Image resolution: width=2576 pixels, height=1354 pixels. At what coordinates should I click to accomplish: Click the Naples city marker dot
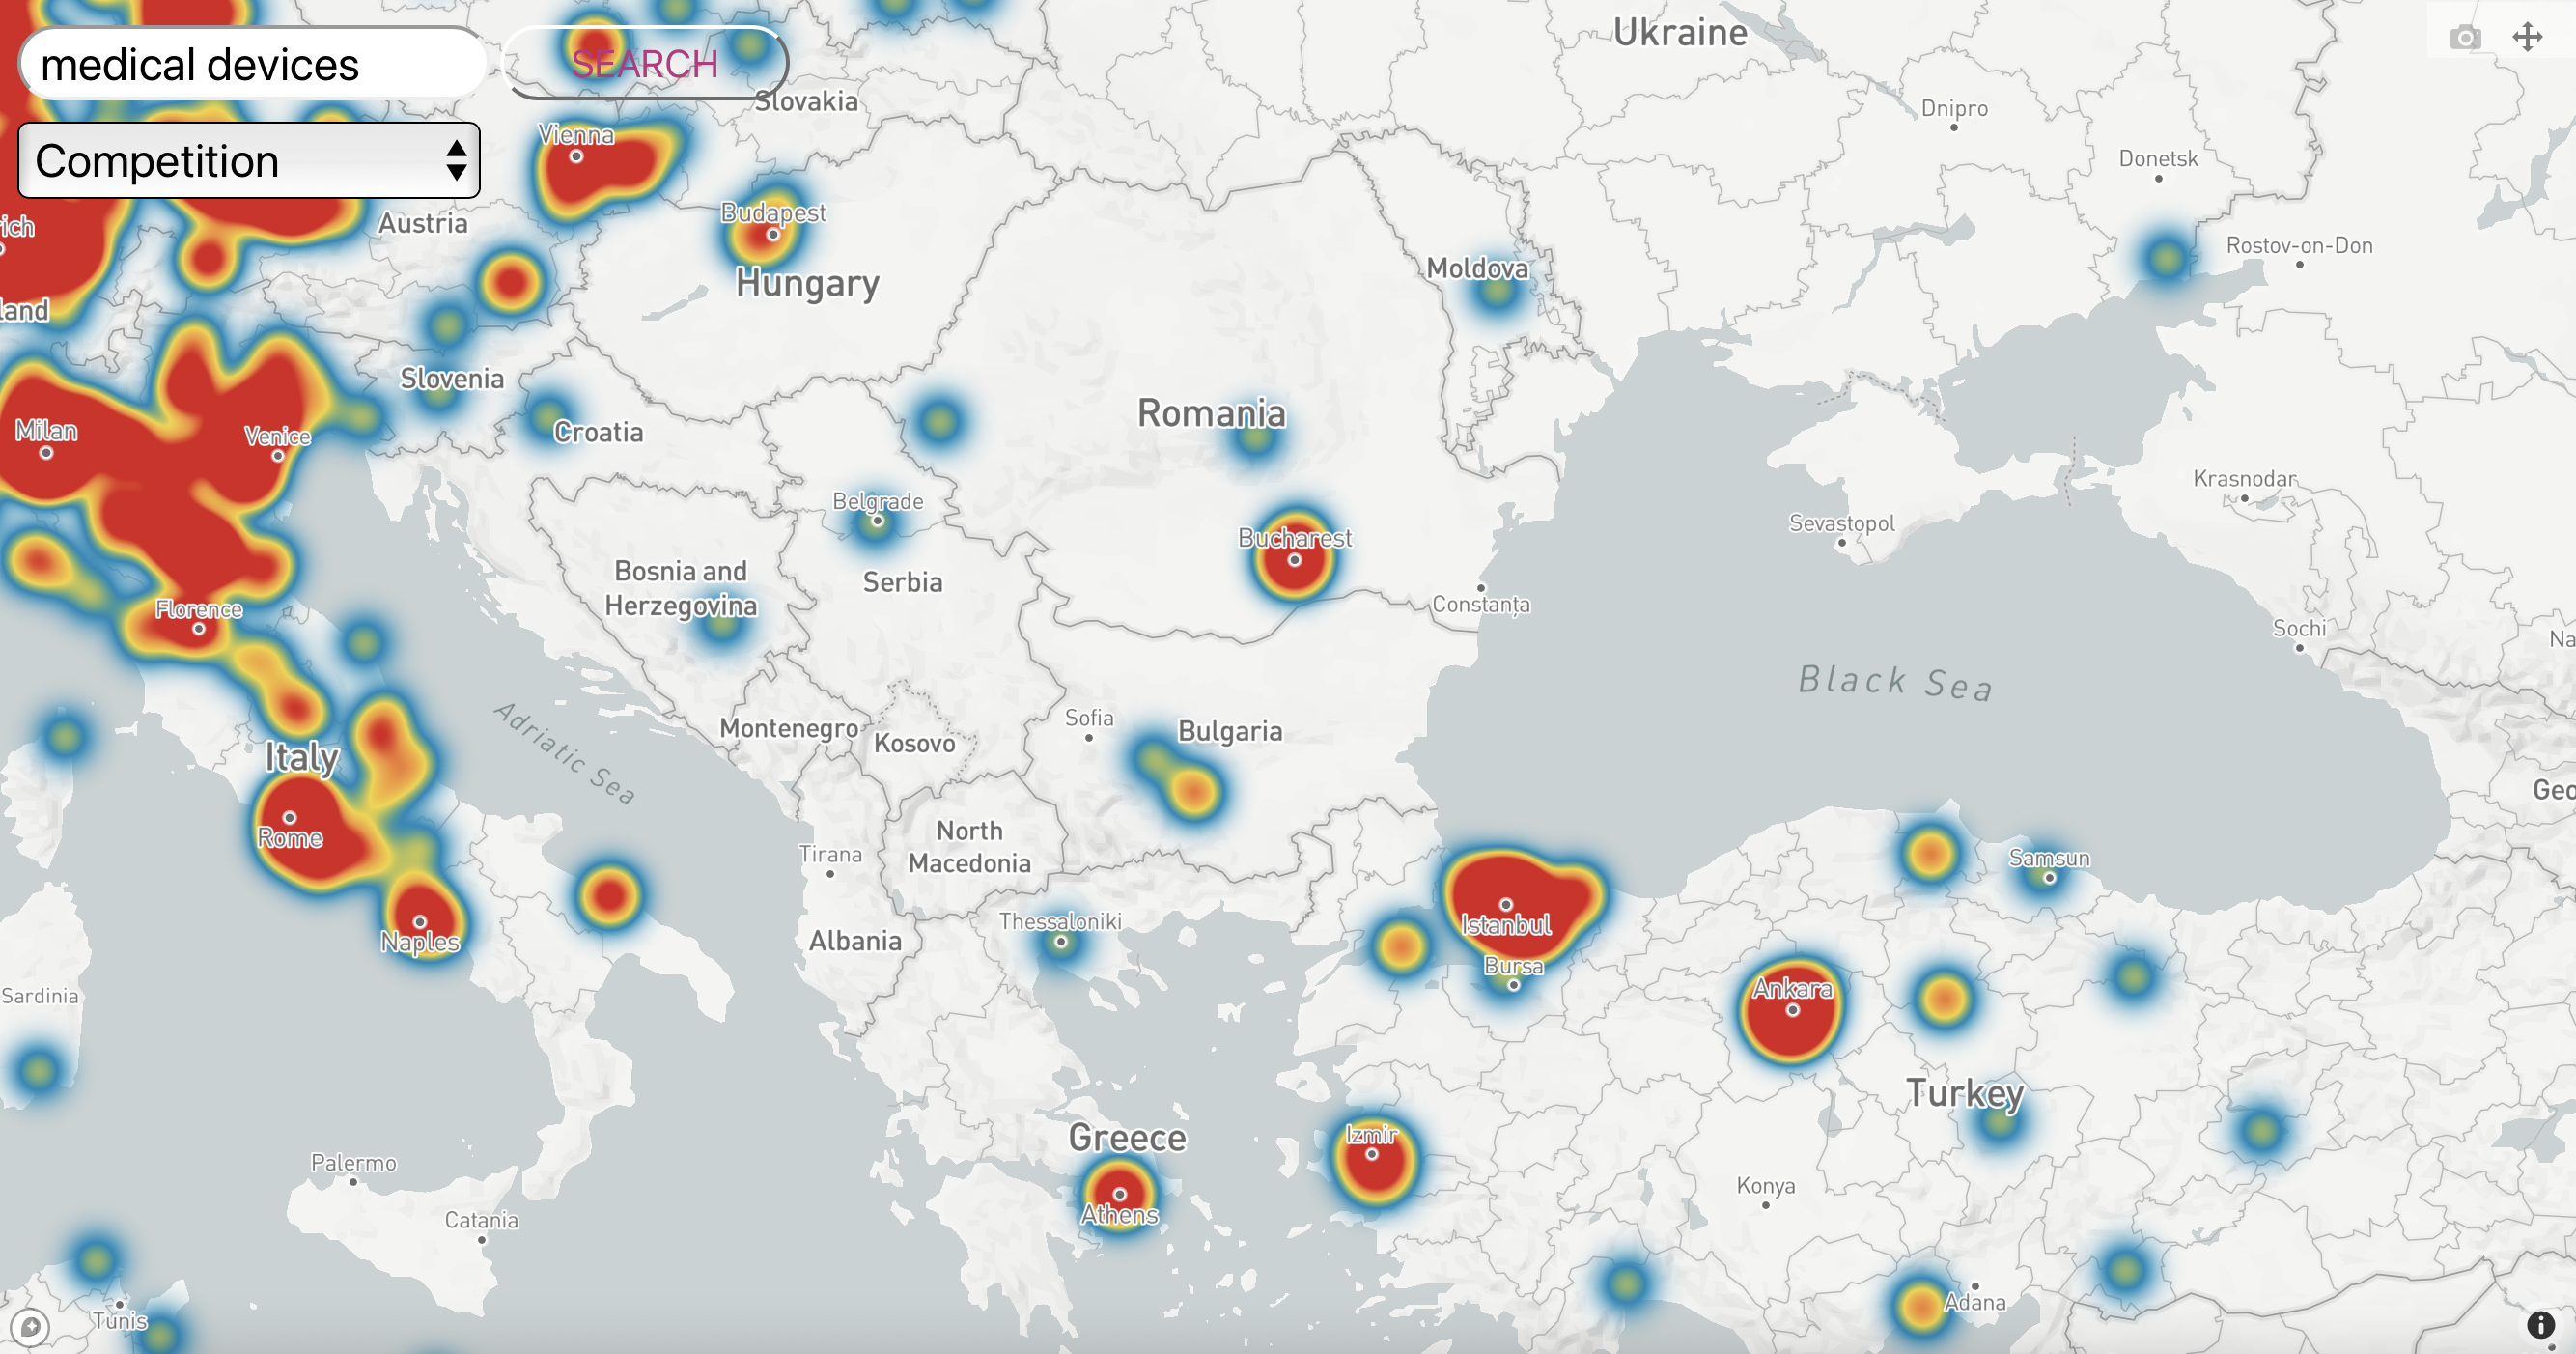pos(420,922)
